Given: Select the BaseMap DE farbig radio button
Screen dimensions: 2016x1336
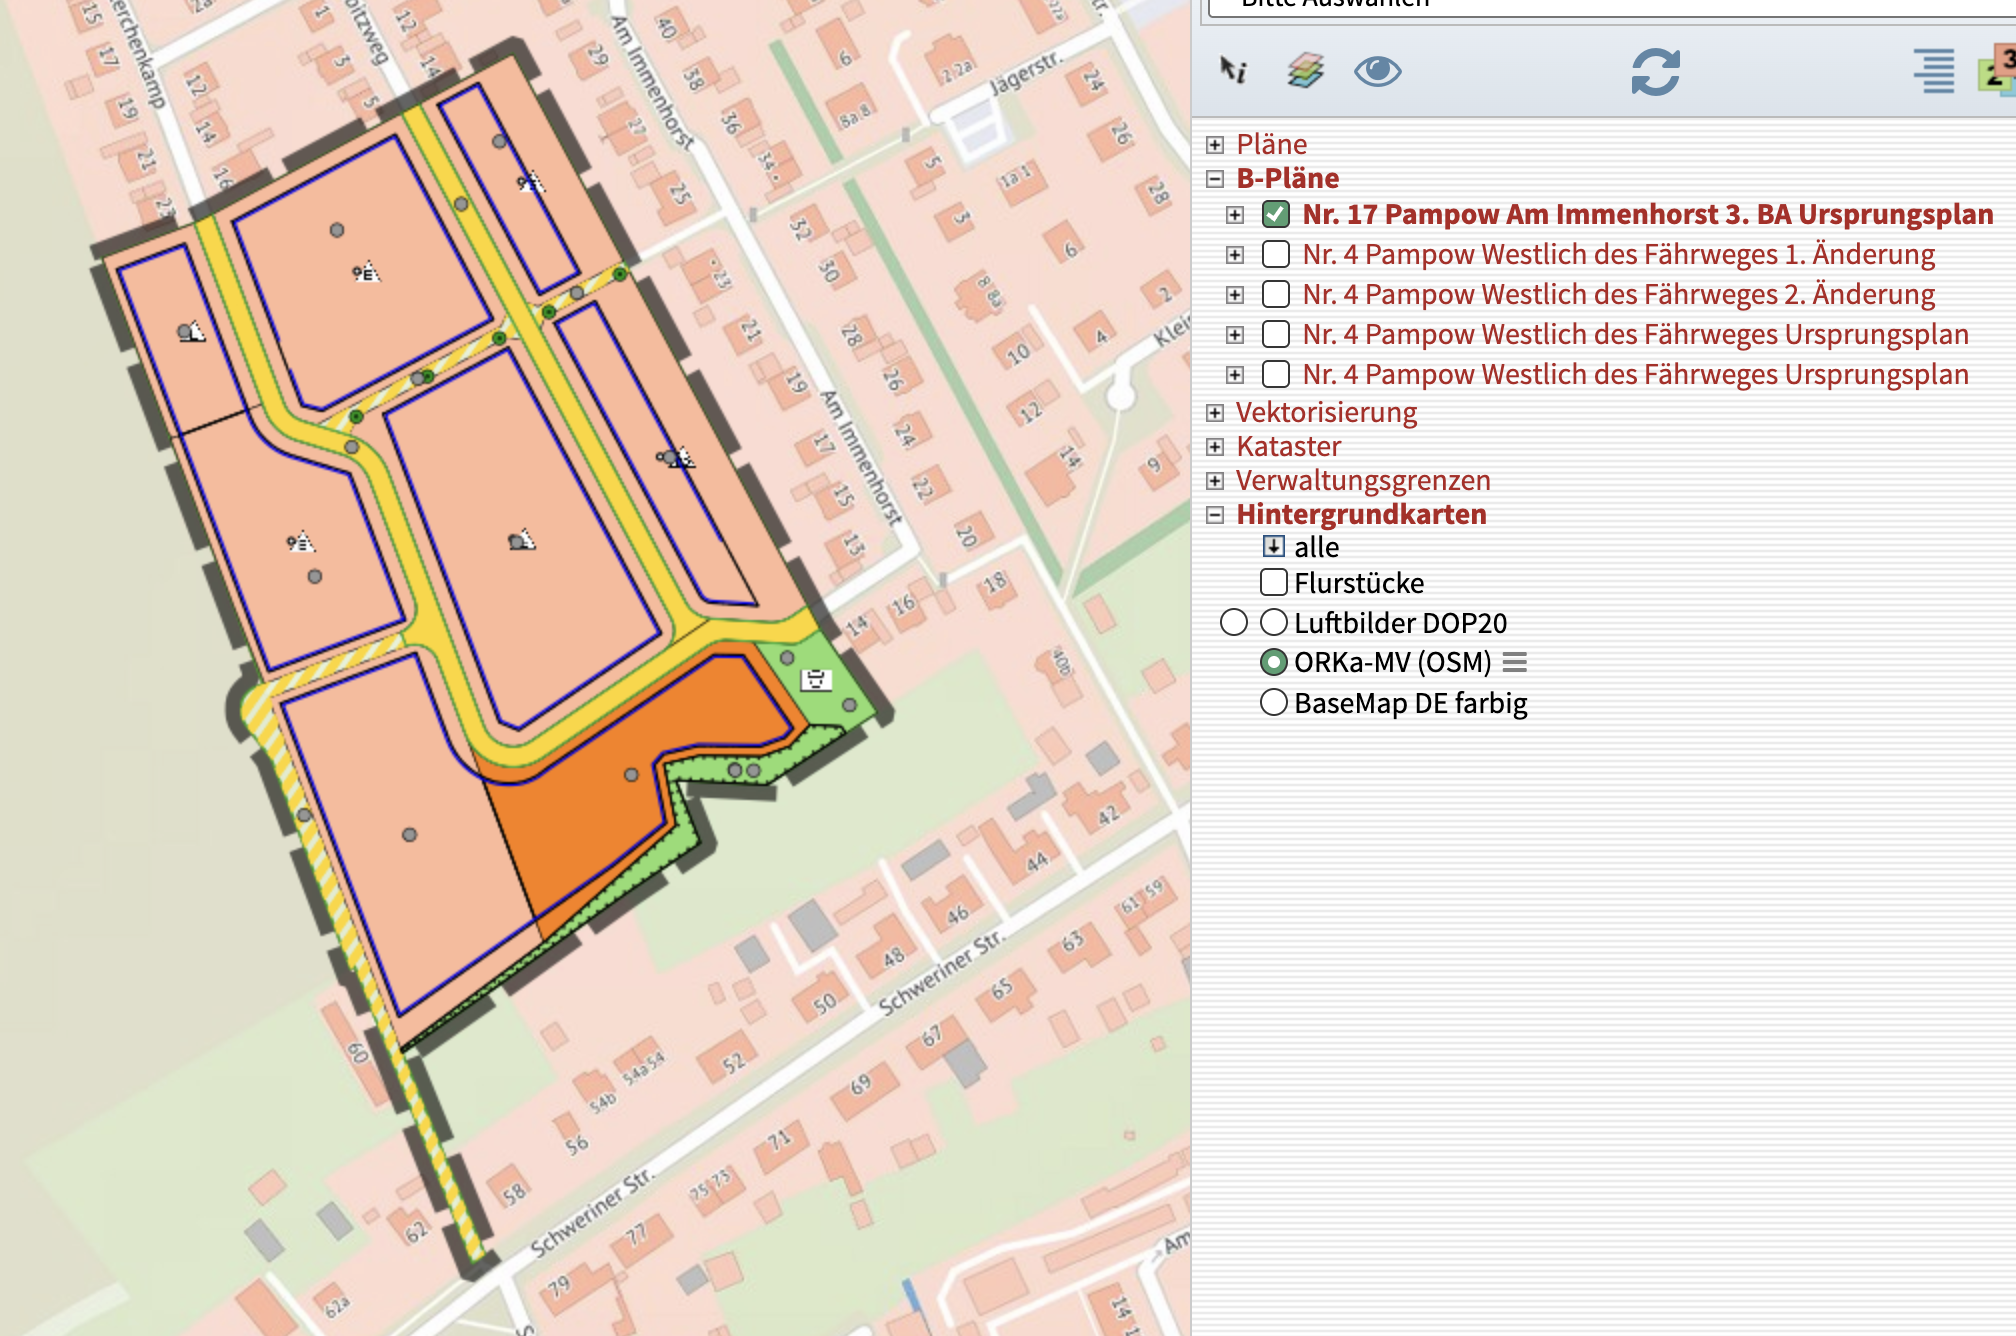Looking at the screenshot, I should tap(1273, 702).
